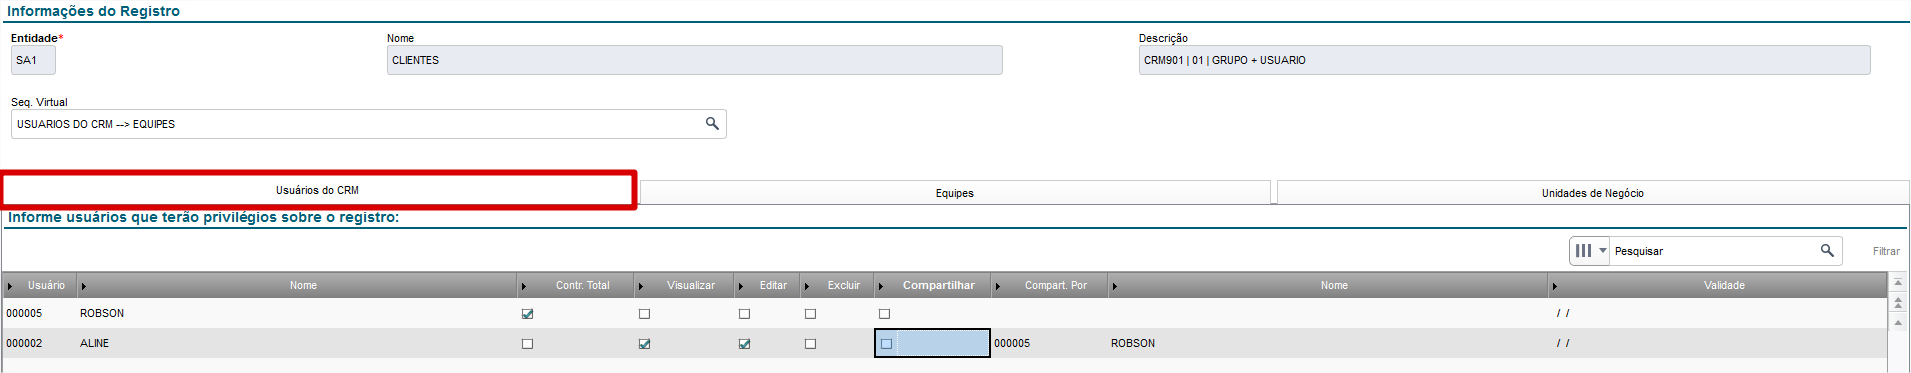Check Visualizar for ROBSON

pyautogui.click(x=644, y=314)
